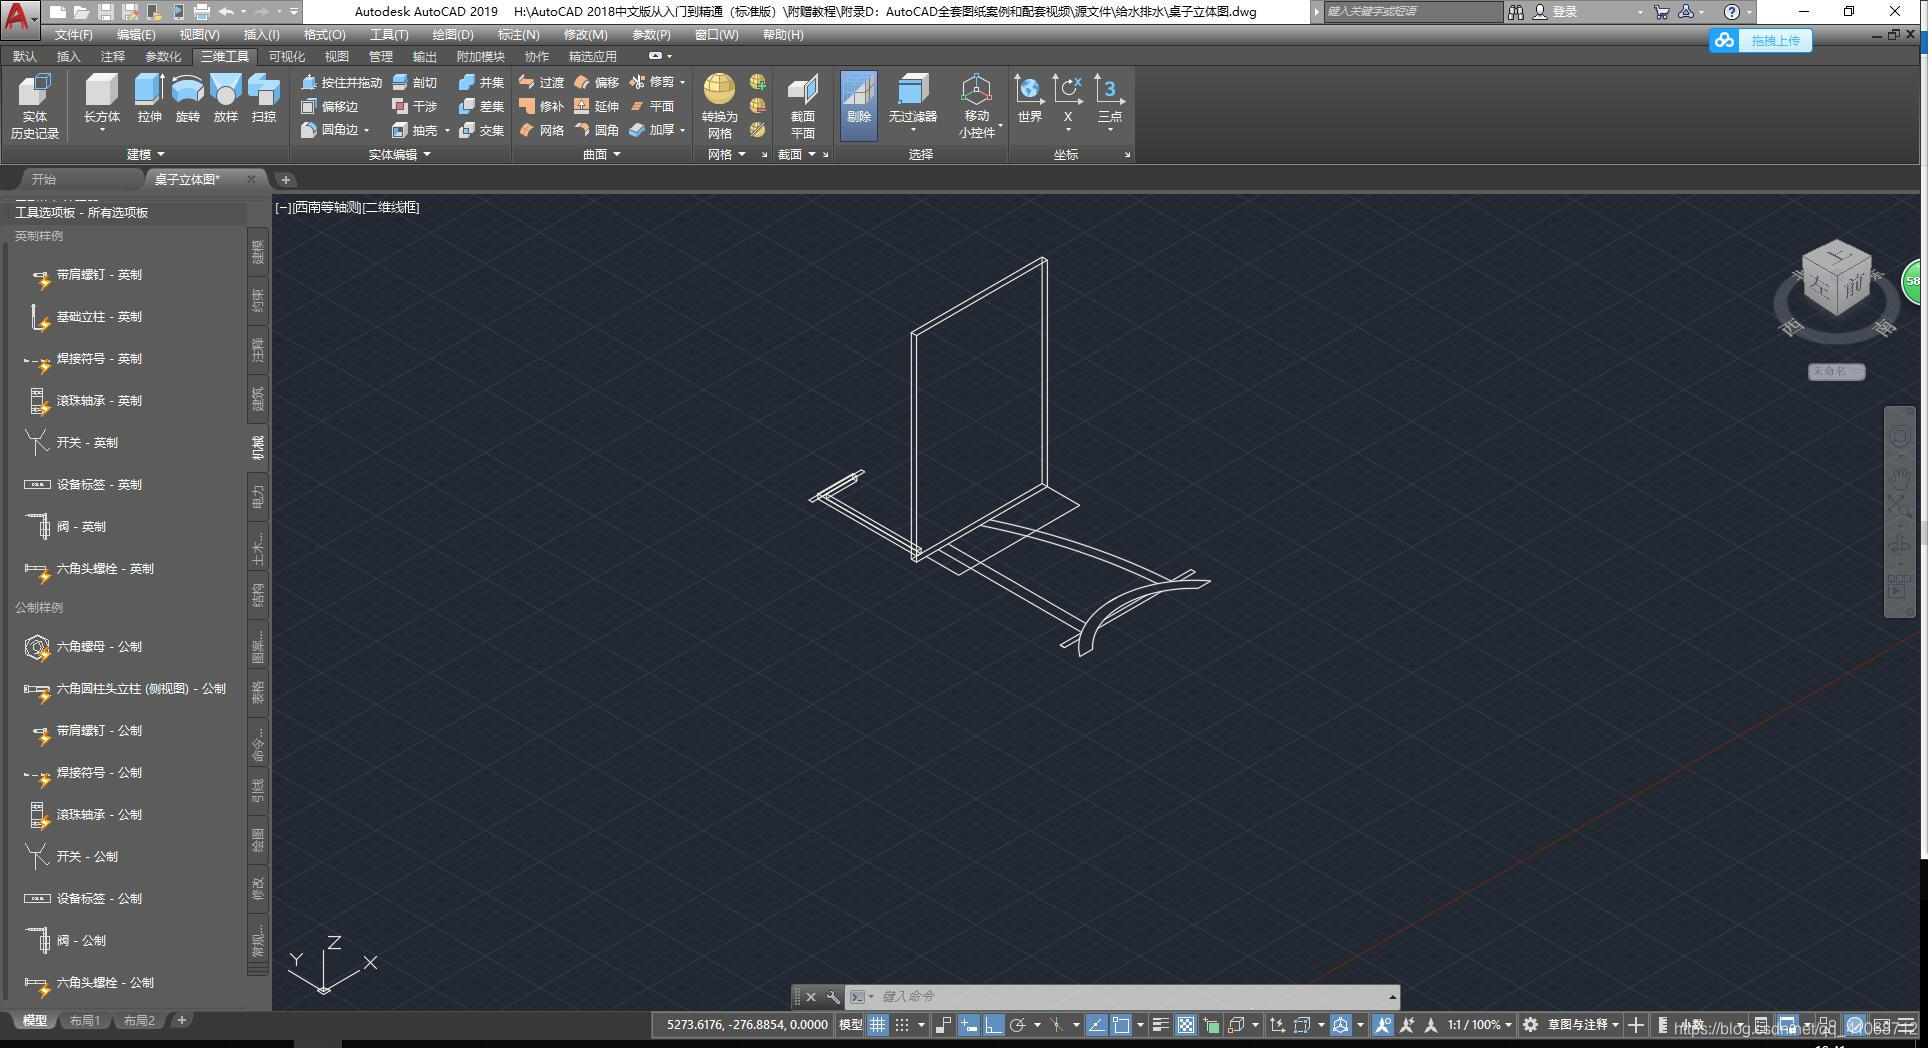Toggle dynamic input in status bar
Image resolution: width=1928 pixels, height=1048 pixels.
click(968, 1025)
